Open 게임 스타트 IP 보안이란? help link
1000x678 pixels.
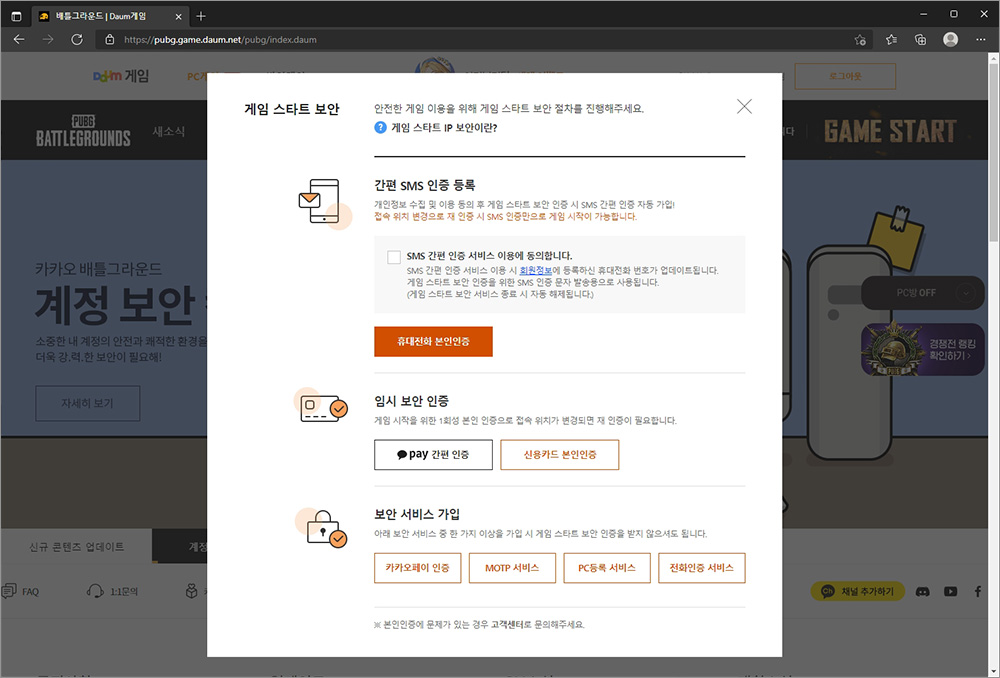coord(444,128)
